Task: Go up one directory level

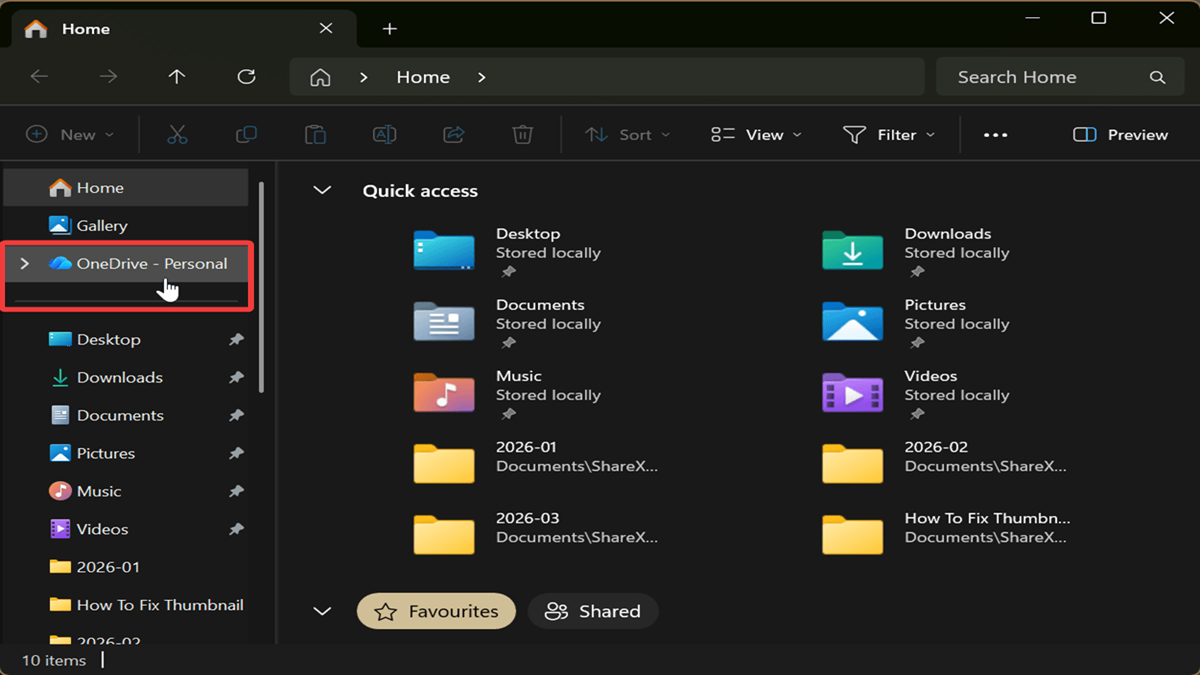Action: (x=177, y=77)
